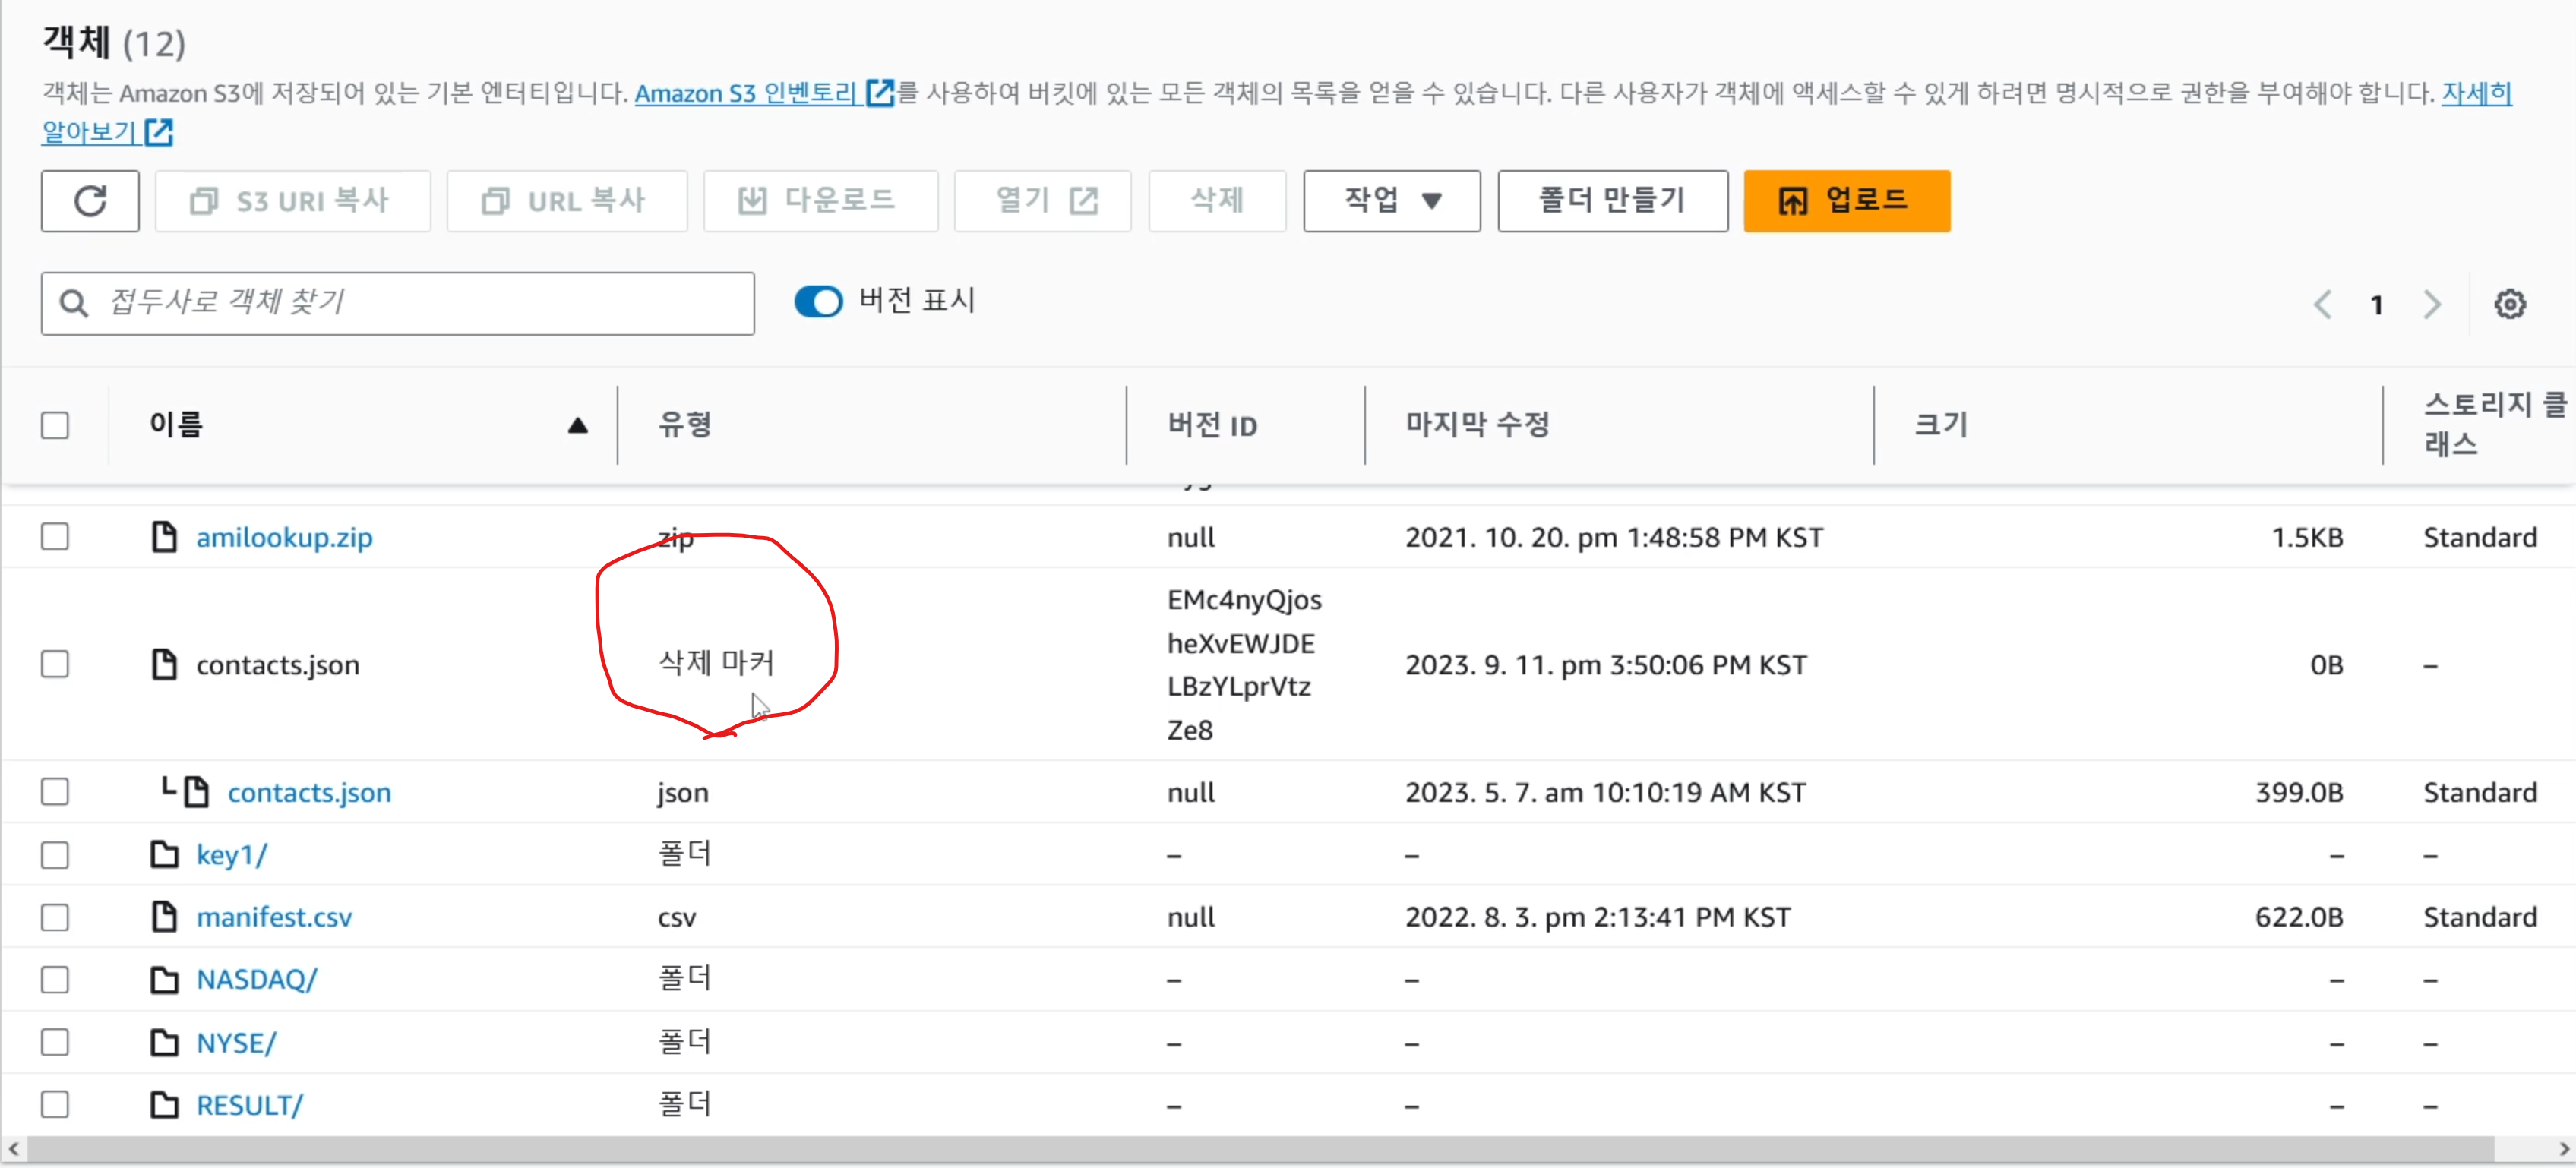Screen dimensions: 2576x1168
Task: Toggle the 버전 표시 switch off
Action: (x=818, y=302)
